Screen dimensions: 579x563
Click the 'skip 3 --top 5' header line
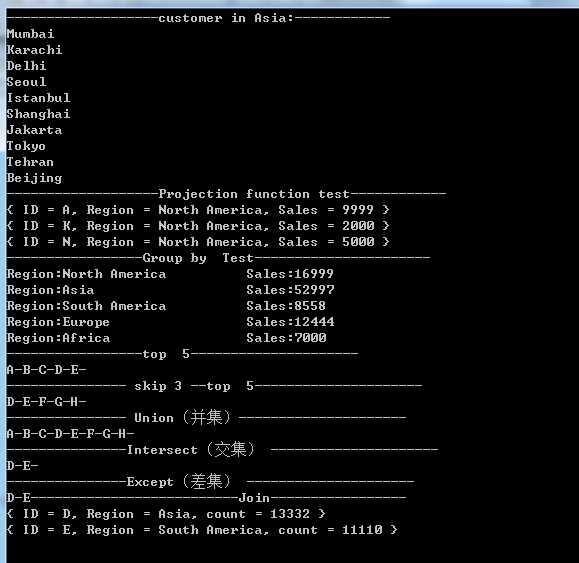click(x=214, y=386)
